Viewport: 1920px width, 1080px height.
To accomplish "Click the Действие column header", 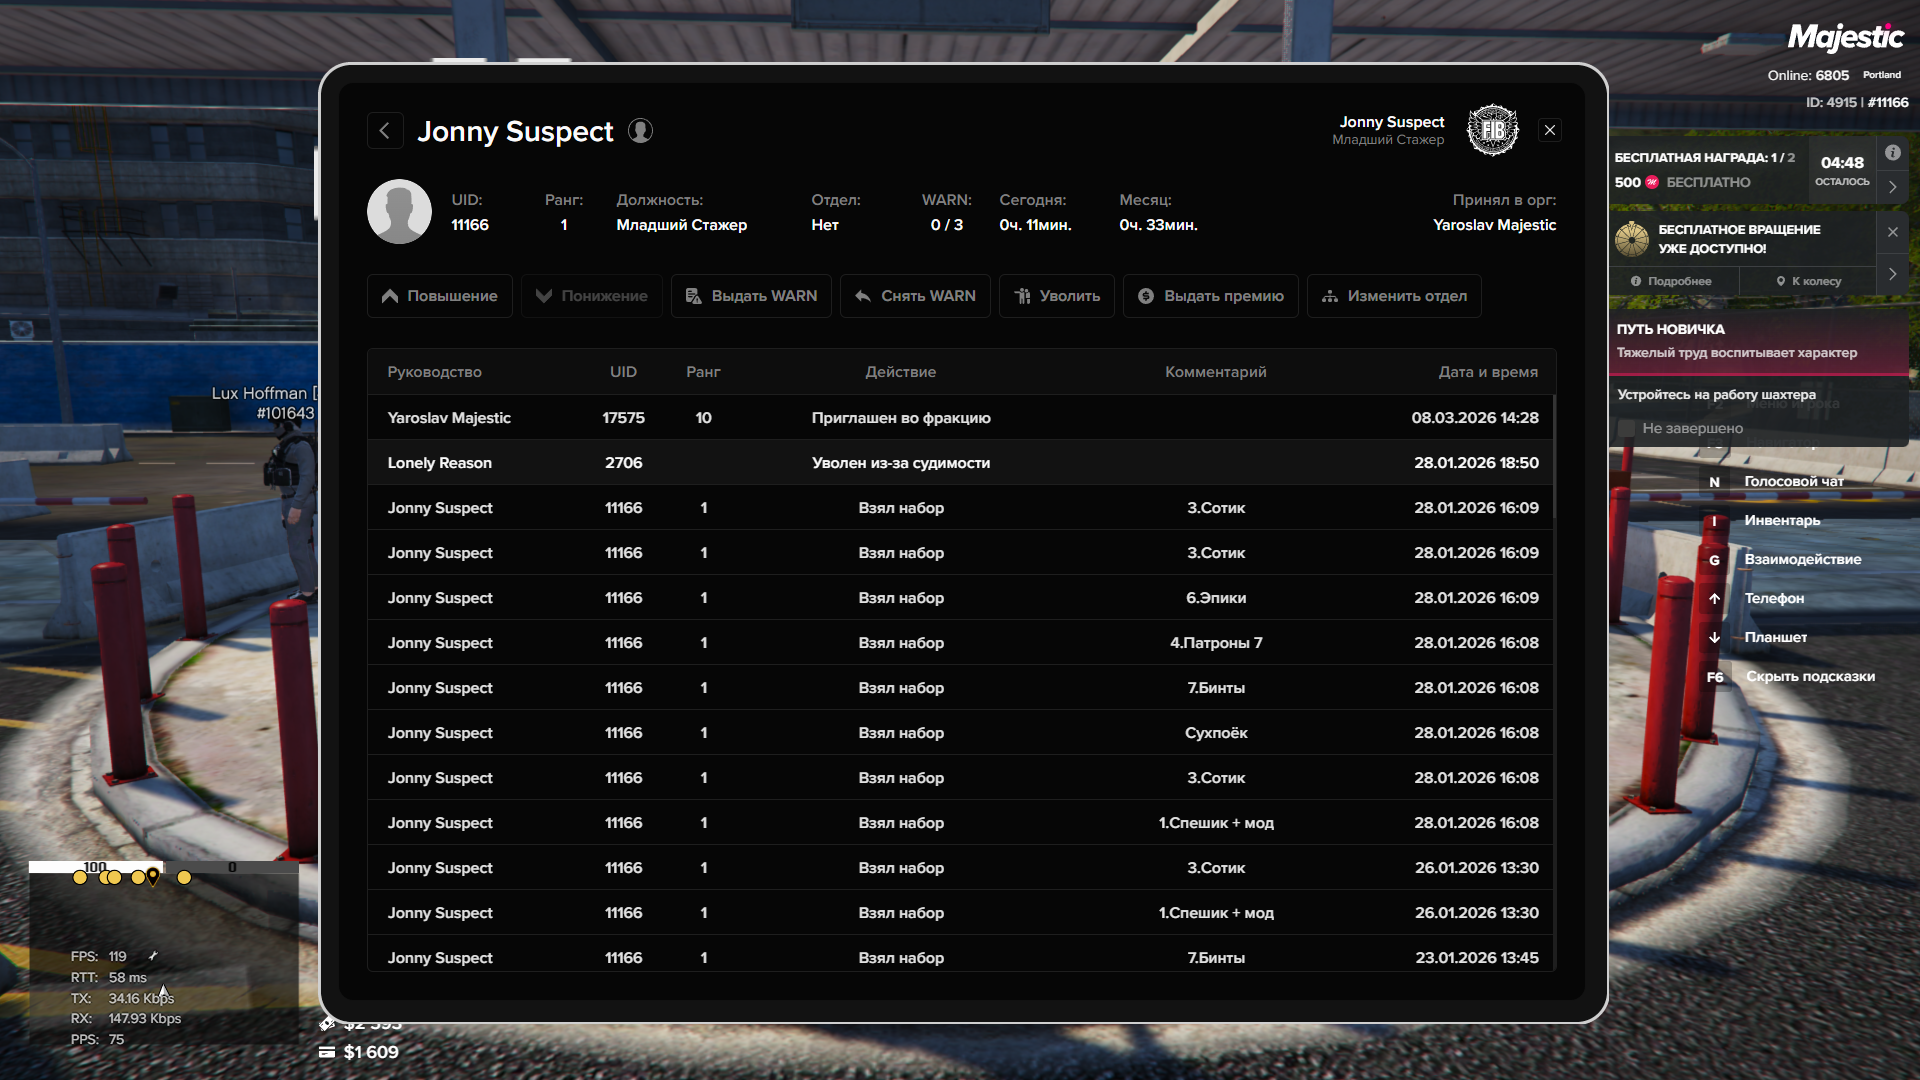I will (900, 372).
